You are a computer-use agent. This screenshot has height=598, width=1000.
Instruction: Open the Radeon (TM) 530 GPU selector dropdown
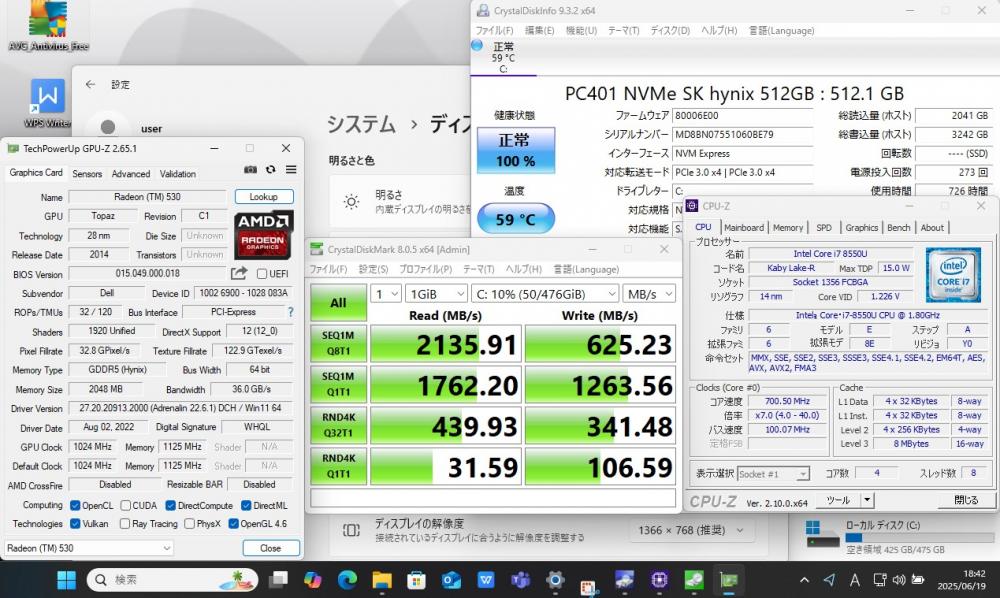[89, 548]
